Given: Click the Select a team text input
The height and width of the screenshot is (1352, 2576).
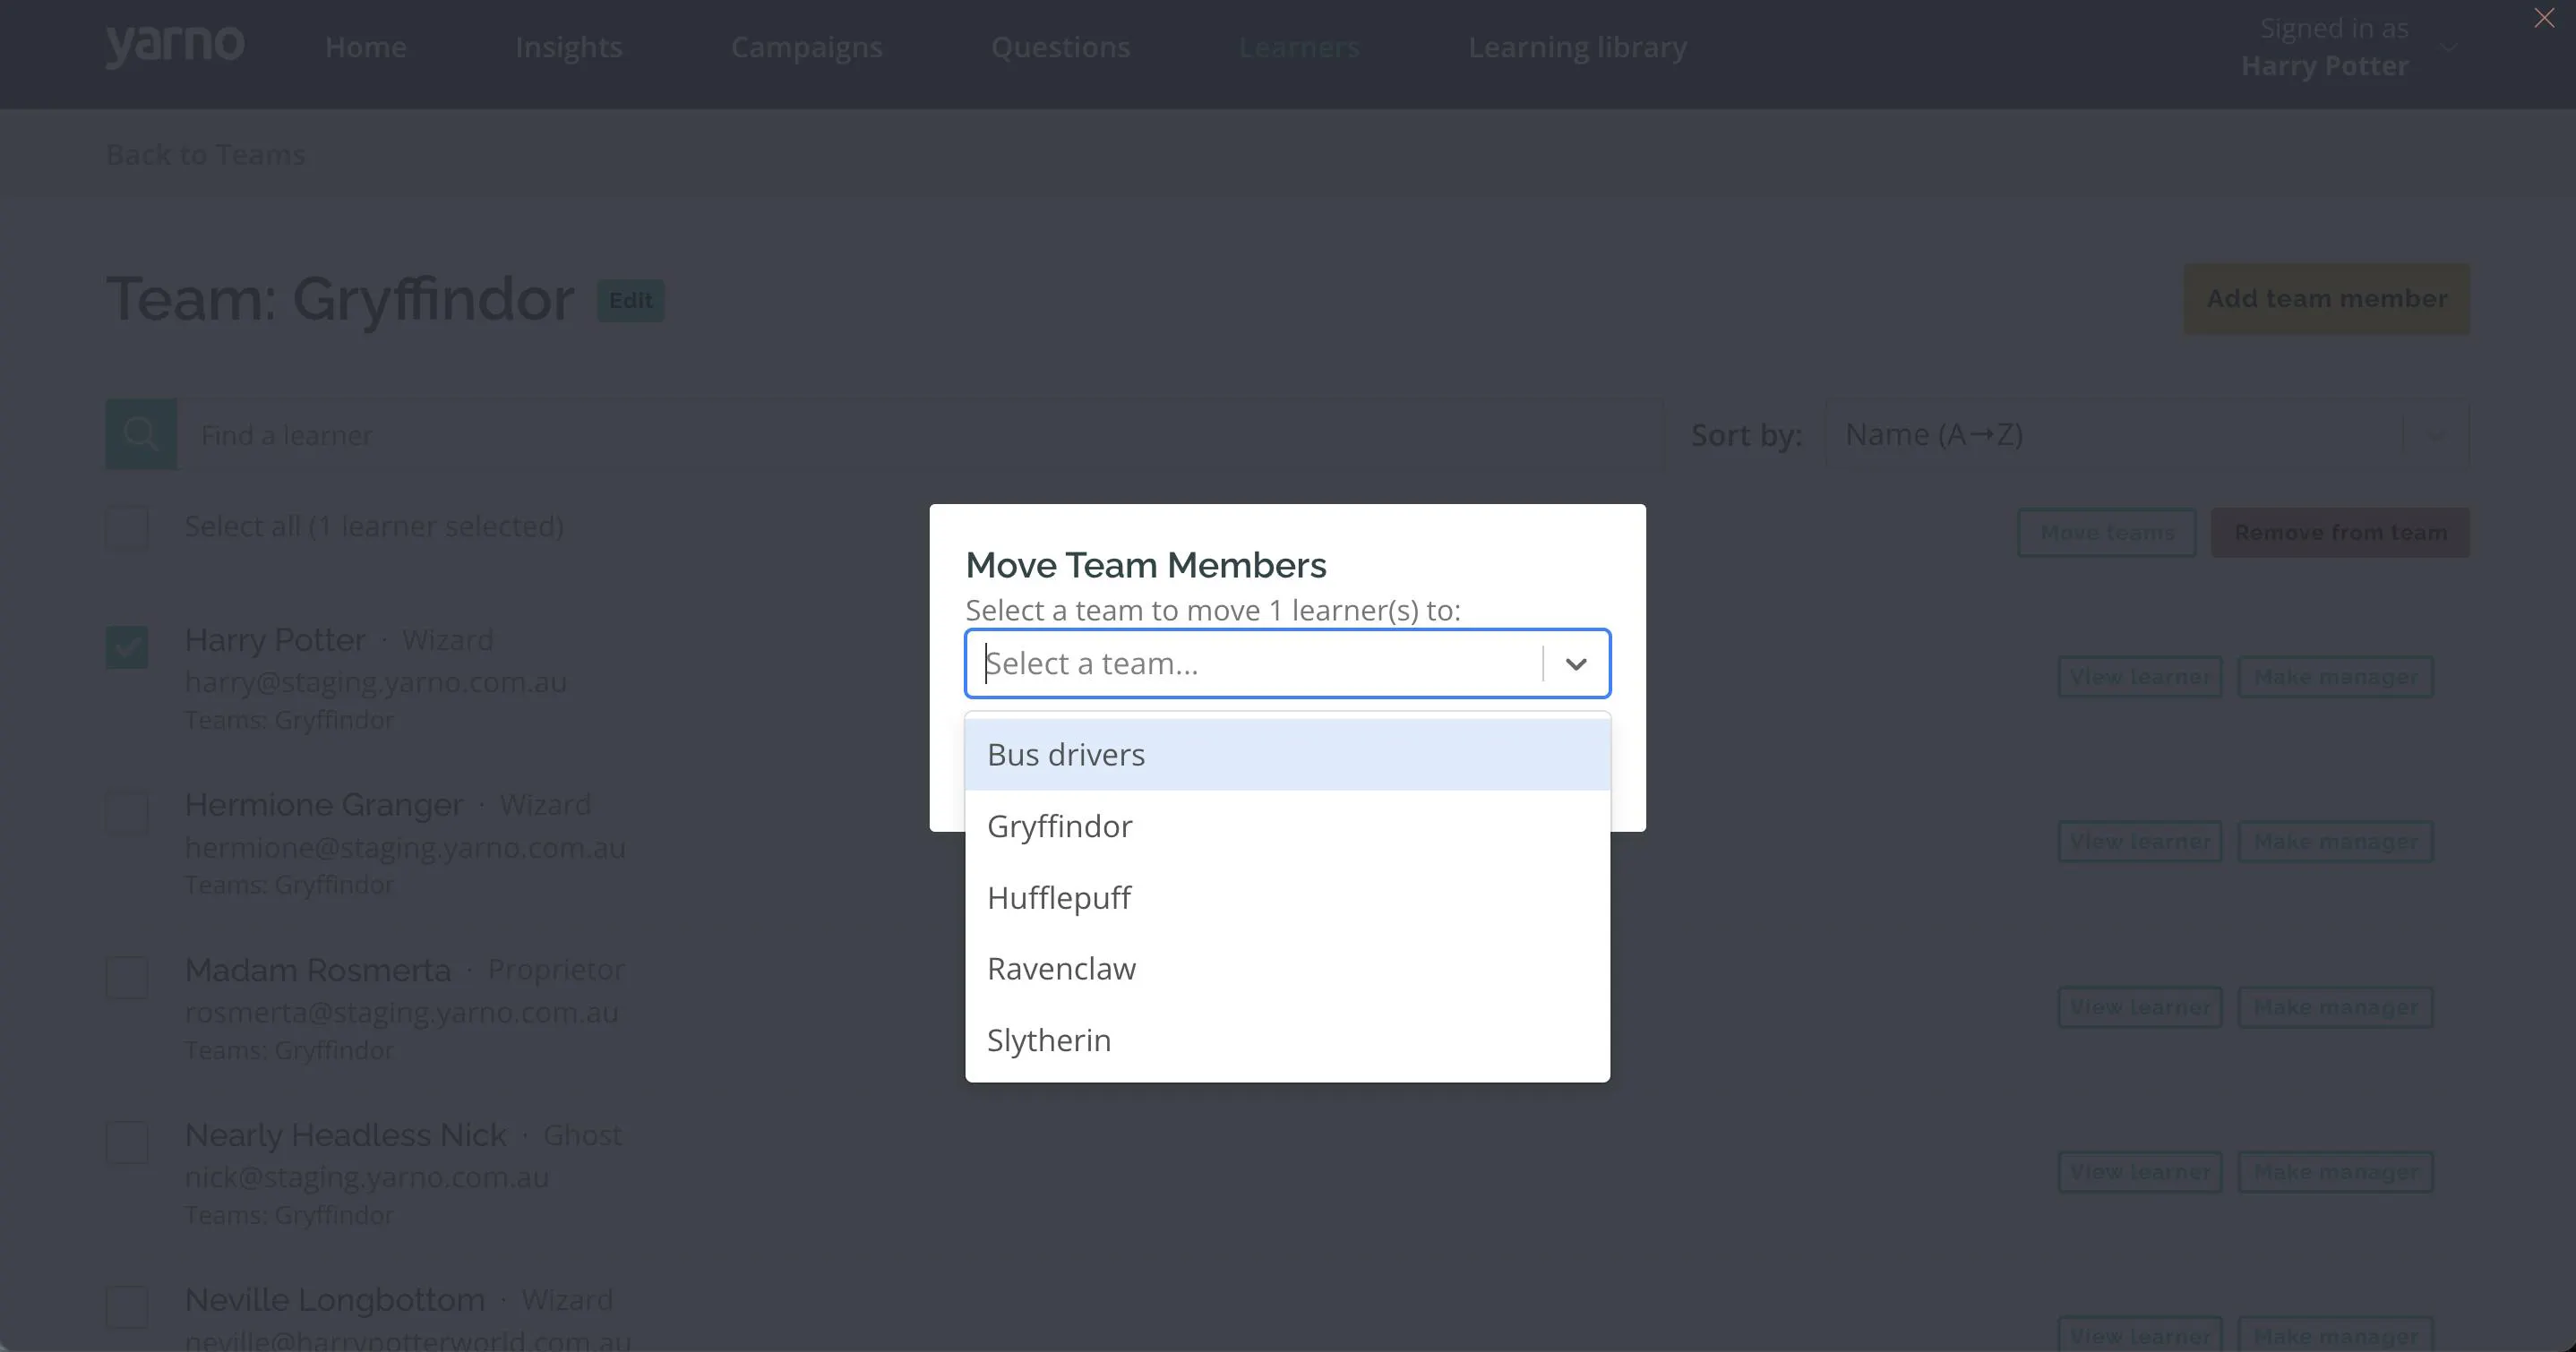Looking at the screenshot, I should (x=1254, y=663).
